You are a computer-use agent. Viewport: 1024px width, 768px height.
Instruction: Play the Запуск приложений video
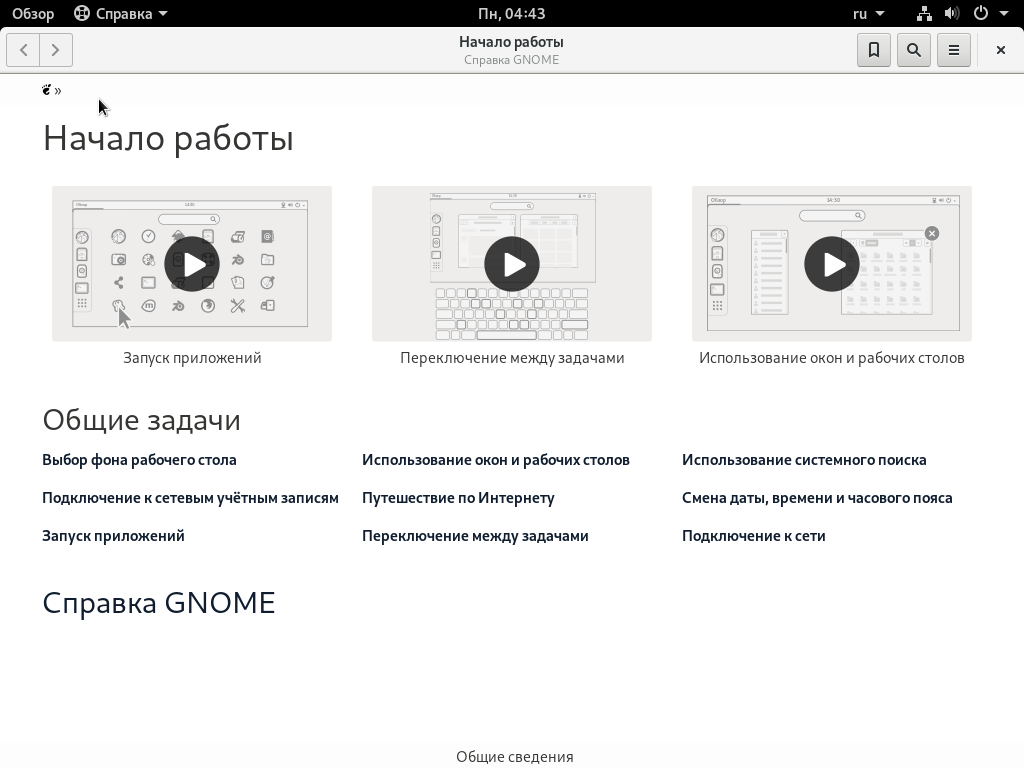point(192,264)
